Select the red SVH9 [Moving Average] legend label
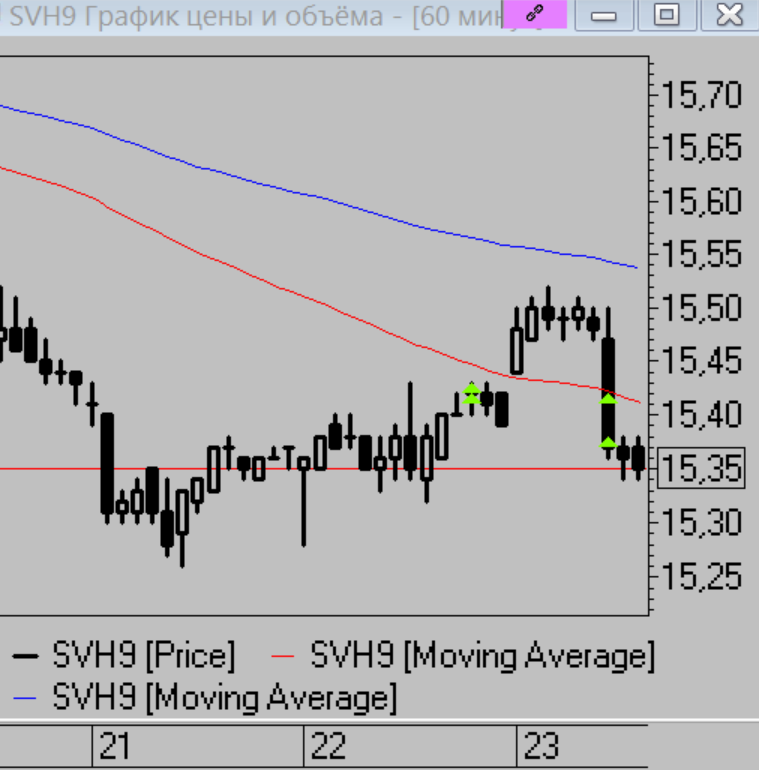This screenshot has width=759, height=770. tap(482, 657)
